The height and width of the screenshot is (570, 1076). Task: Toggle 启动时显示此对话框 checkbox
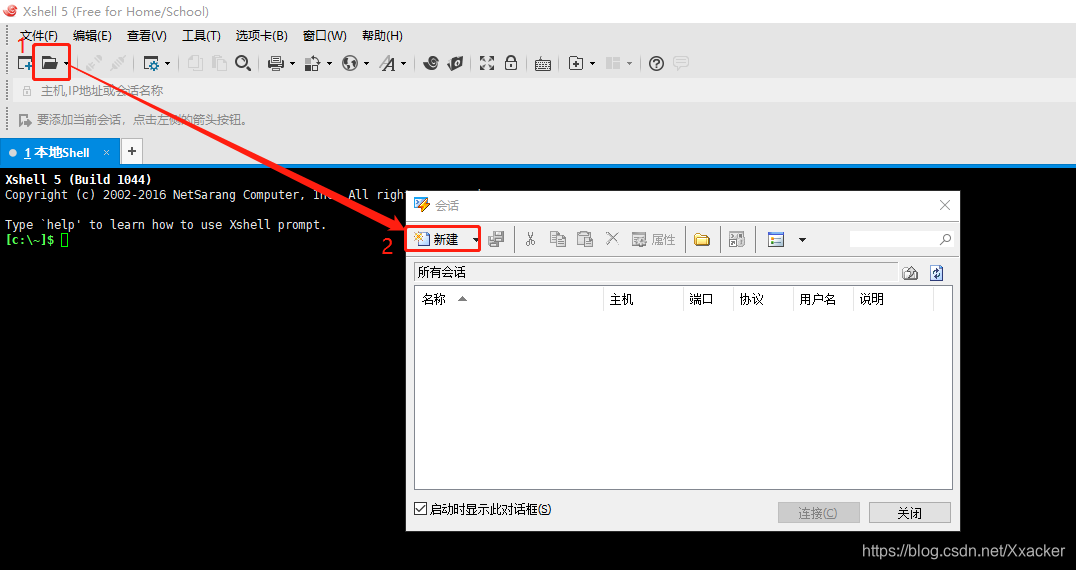[421, 509]
